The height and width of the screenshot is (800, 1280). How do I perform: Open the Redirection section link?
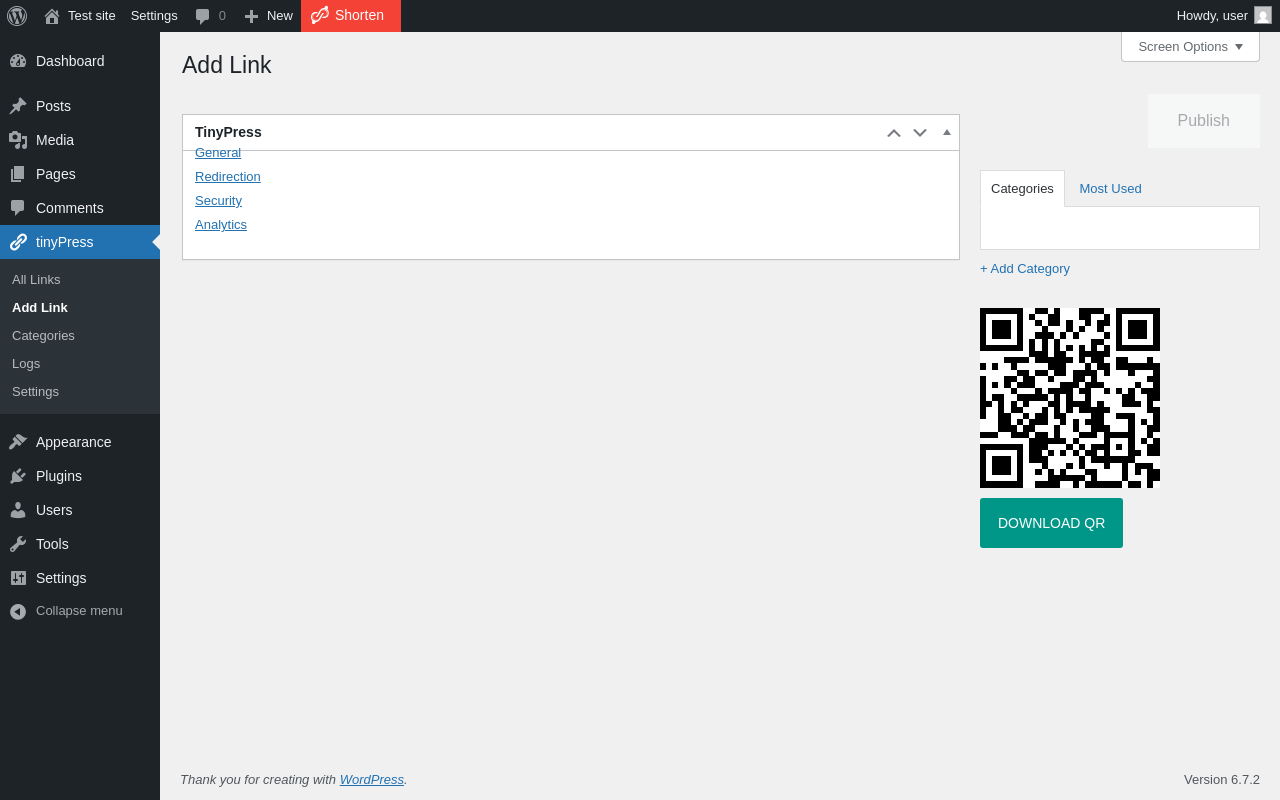pyautogui.click(x=228, y=177)
